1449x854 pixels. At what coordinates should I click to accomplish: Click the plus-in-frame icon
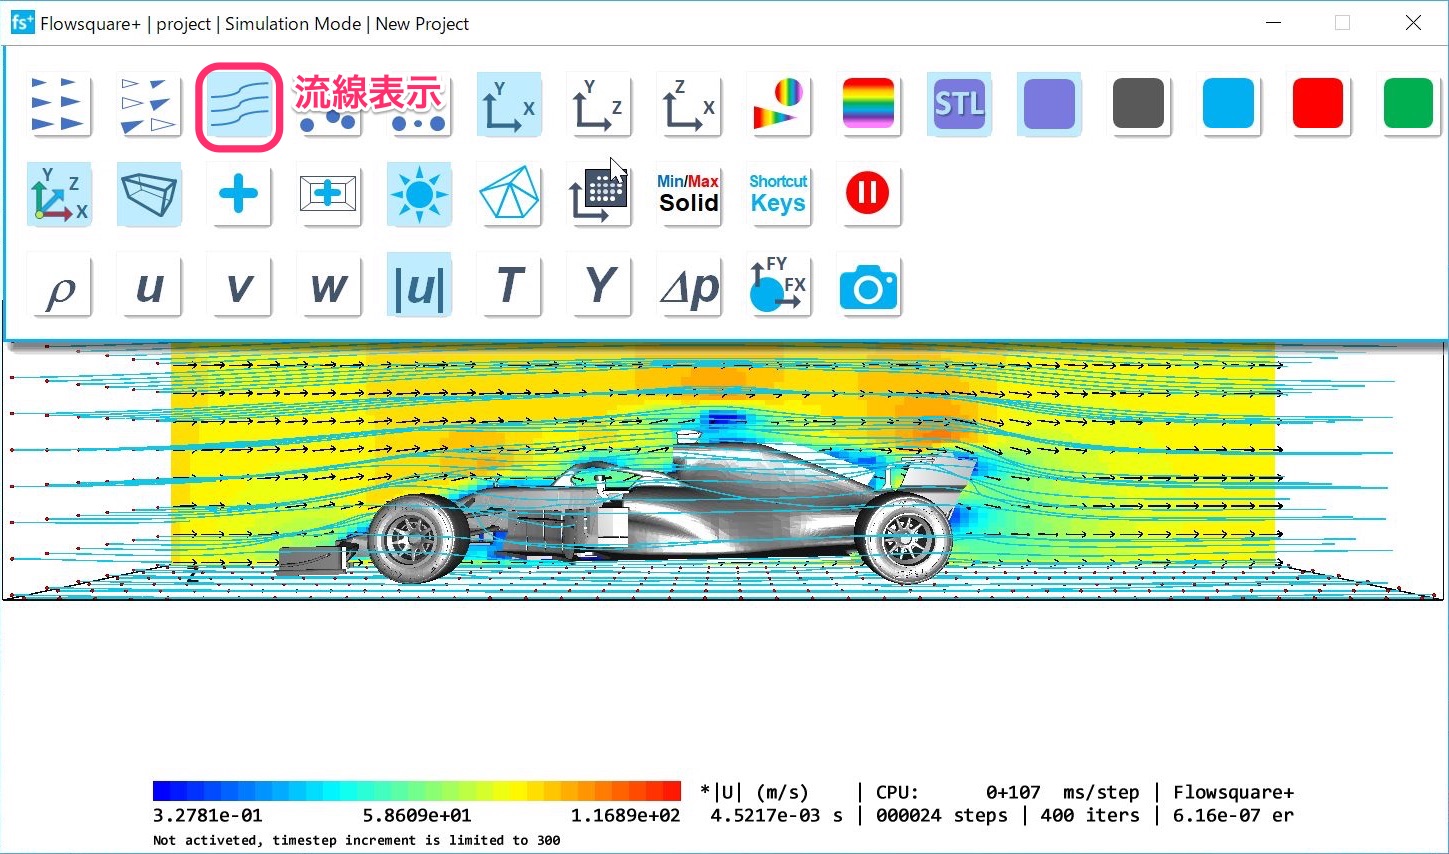pos(329,194)
